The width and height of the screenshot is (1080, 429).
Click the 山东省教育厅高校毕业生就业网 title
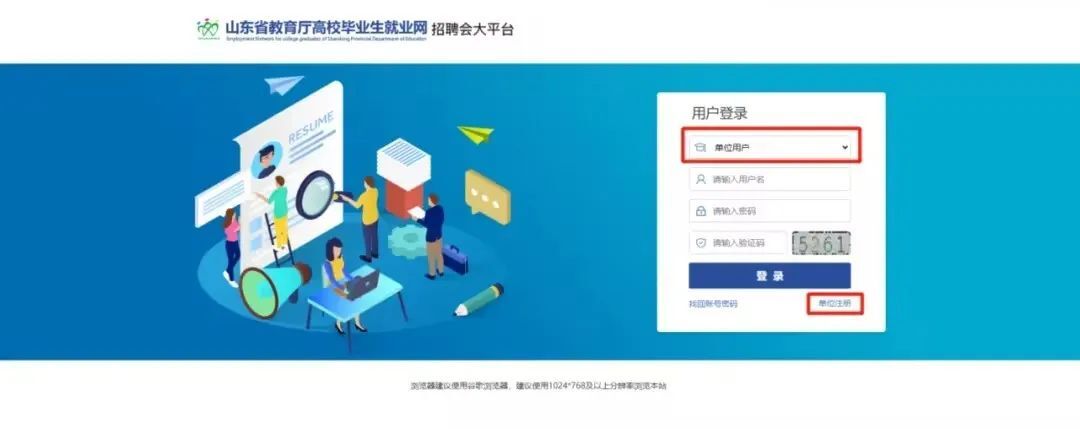[325, 27]
